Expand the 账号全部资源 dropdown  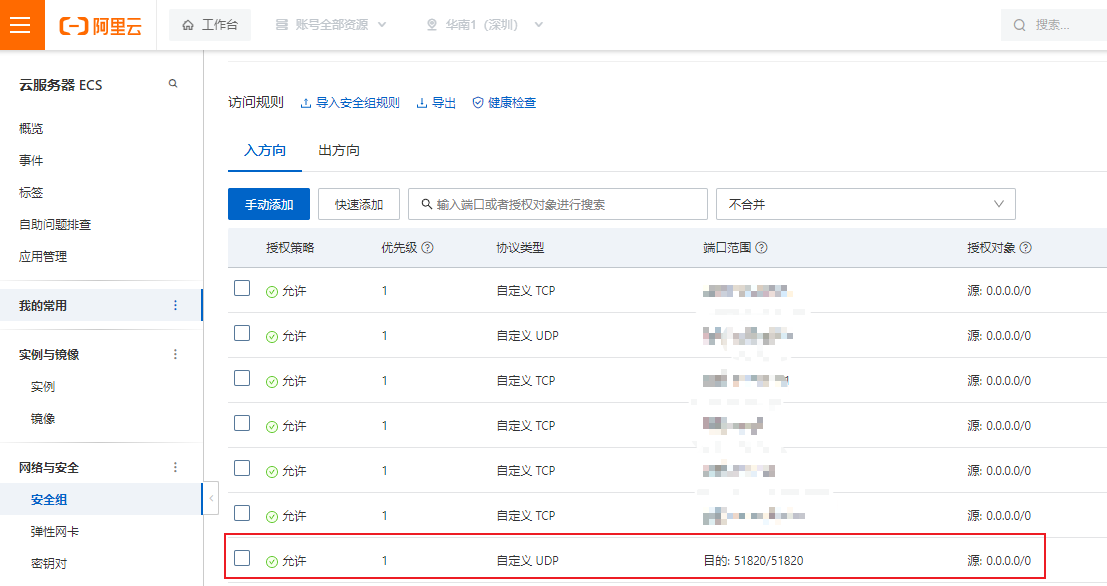(x=331, y=25)
